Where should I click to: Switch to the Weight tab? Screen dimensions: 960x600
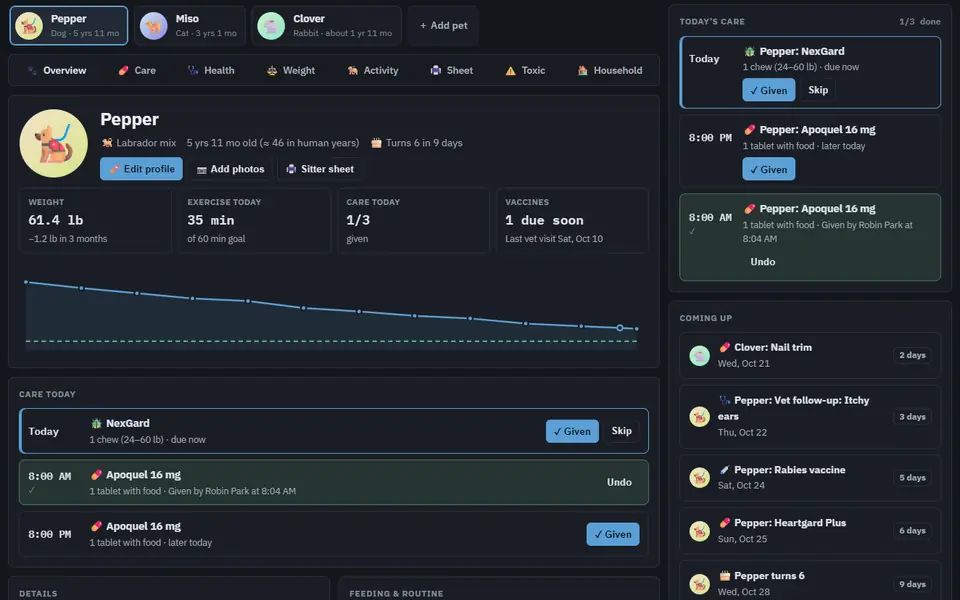click(291, 70)
